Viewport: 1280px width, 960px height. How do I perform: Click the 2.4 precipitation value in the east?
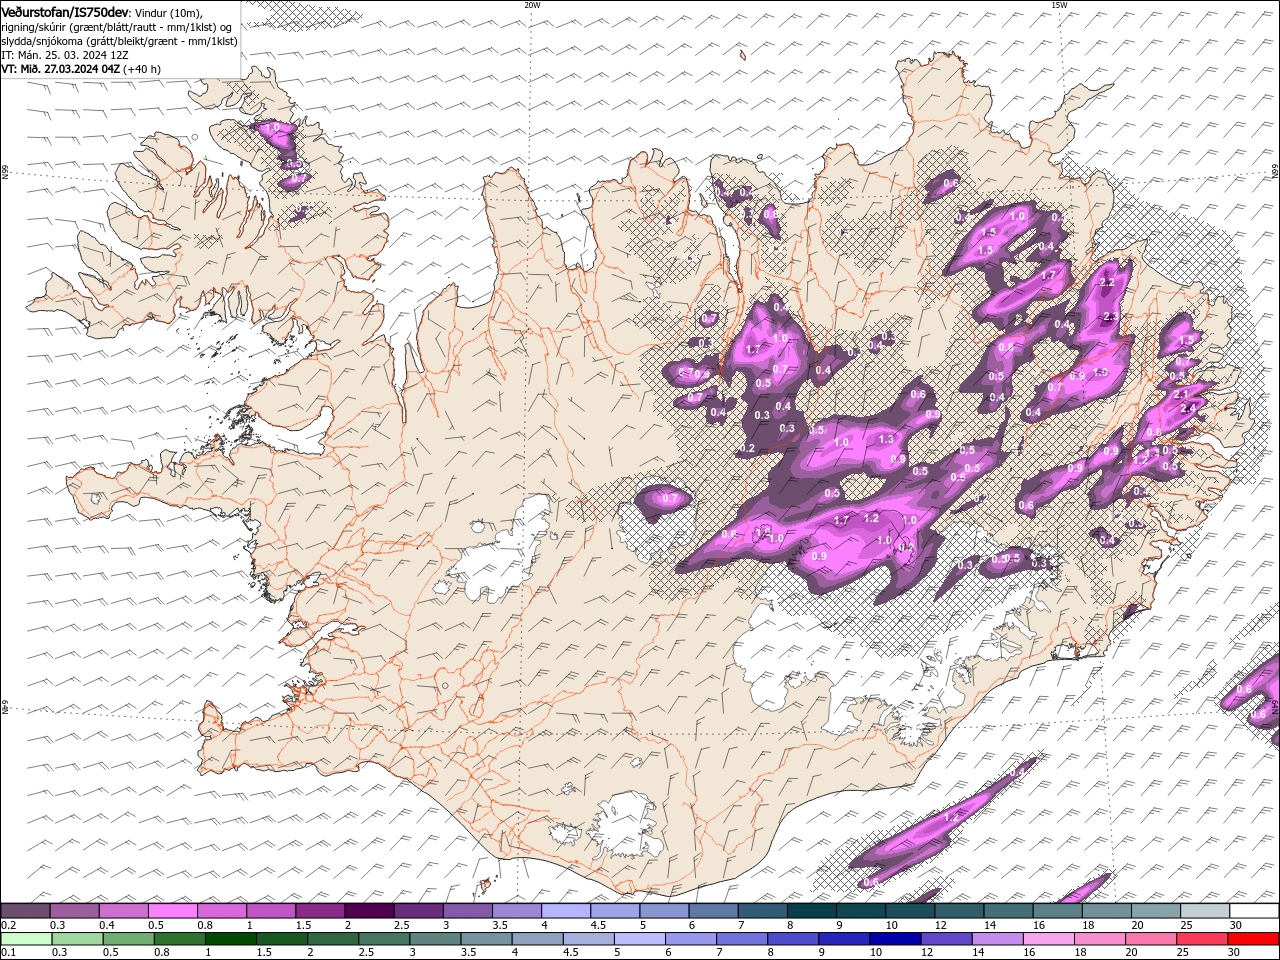pyautogui.click(x=1188, y=409)
